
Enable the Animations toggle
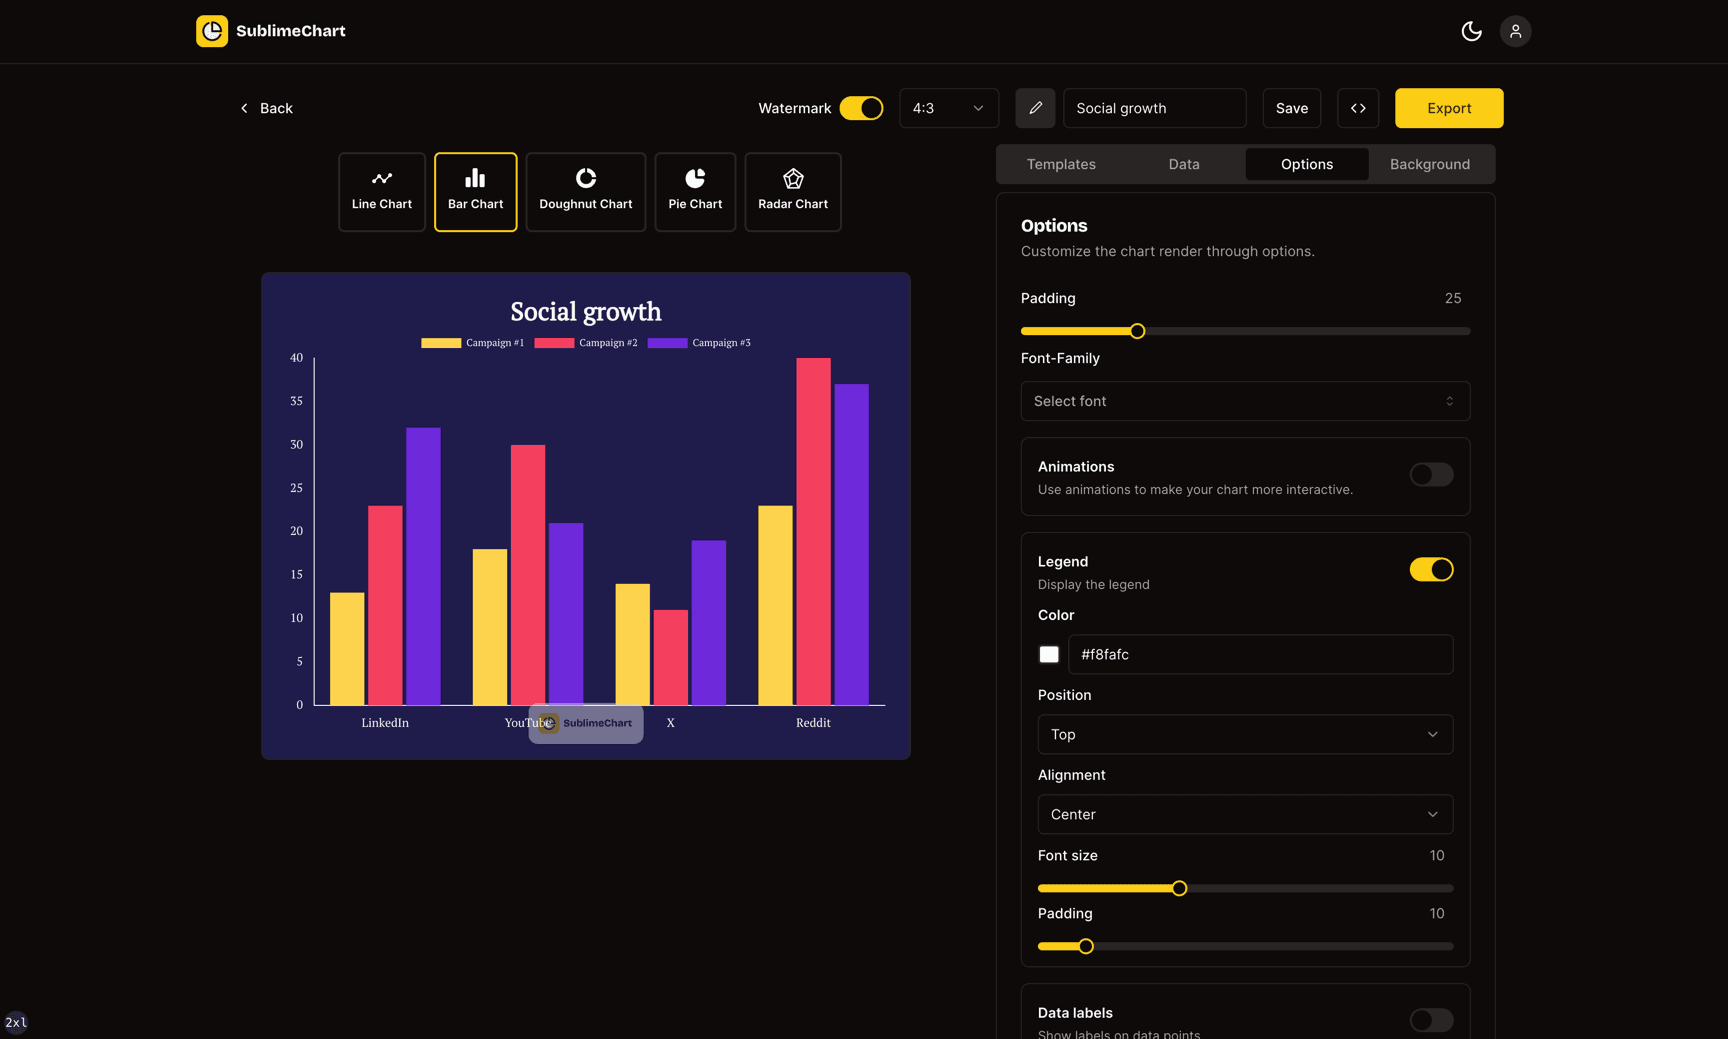[1430, 475]
